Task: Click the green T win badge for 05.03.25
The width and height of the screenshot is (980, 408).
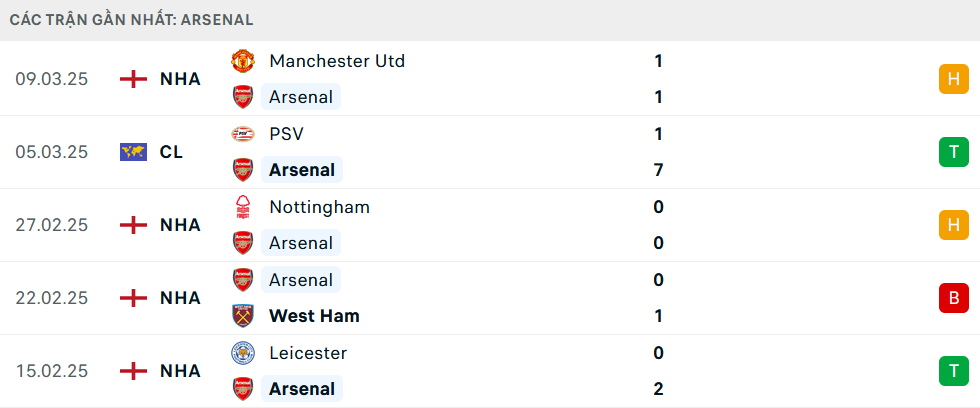Action: pos(954,152)
